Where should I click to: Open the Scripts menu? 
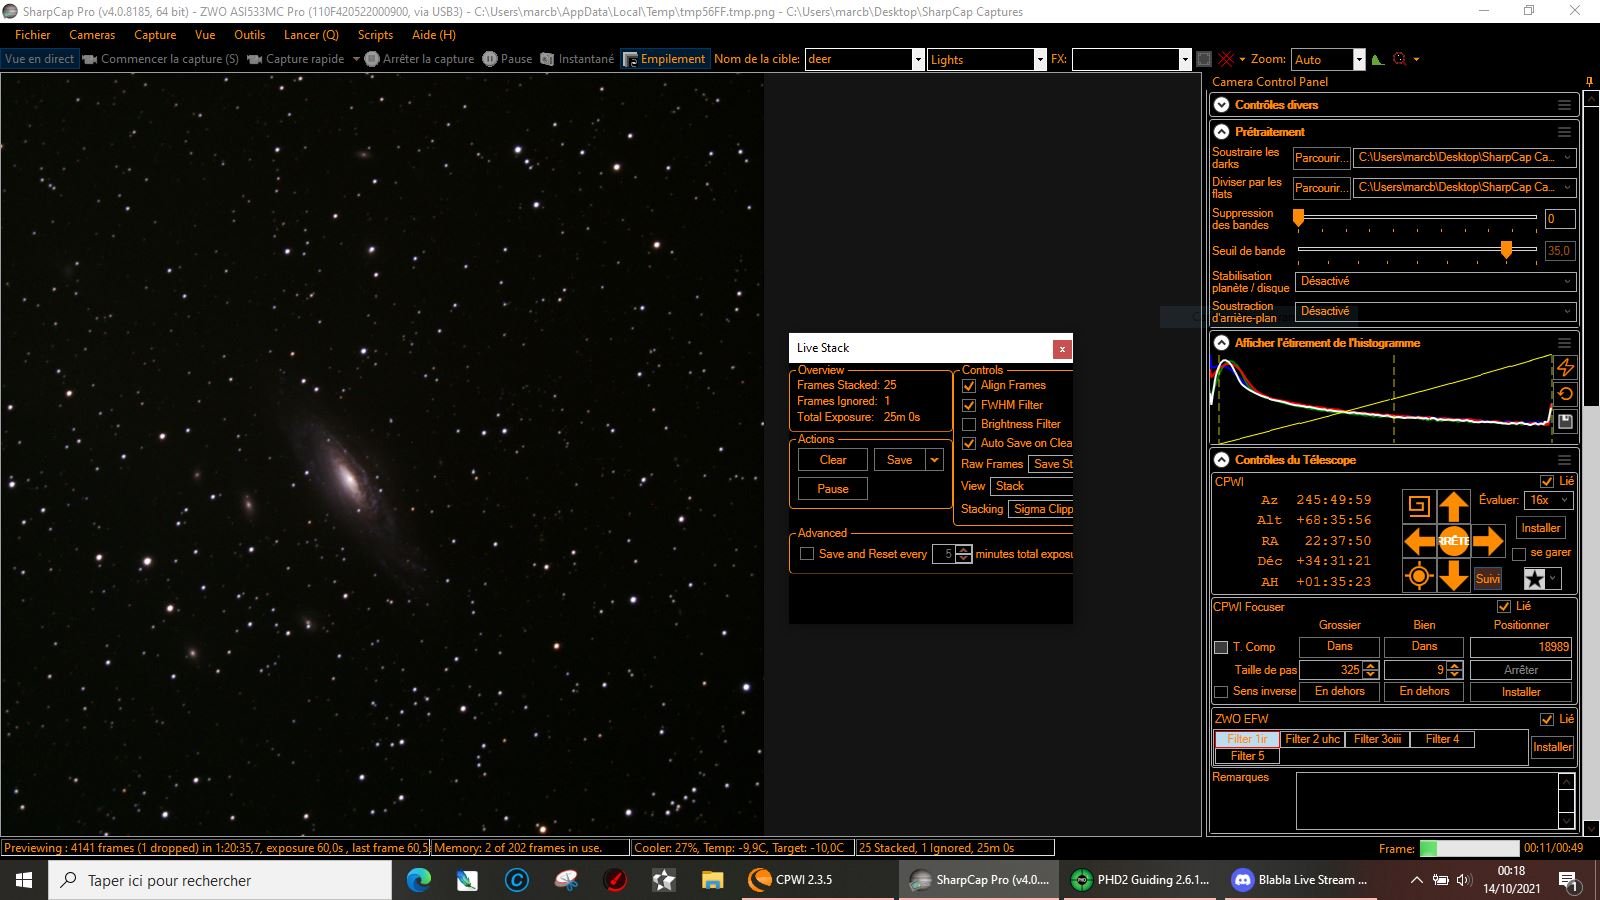375,34
